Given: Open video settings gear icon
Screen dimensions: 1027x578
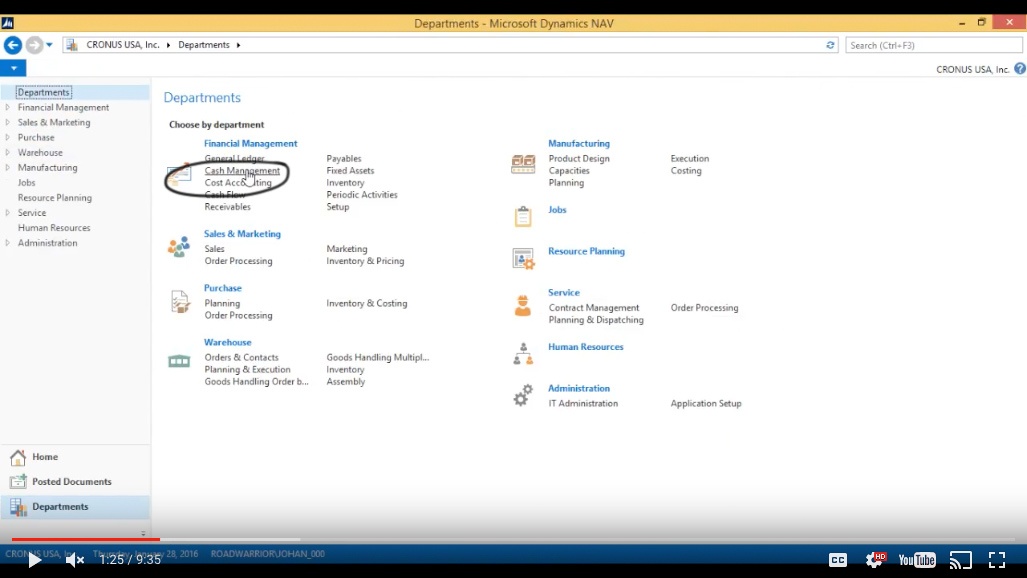Looking at the screenshot, I should pyautogui.click(x=875, y=559).
